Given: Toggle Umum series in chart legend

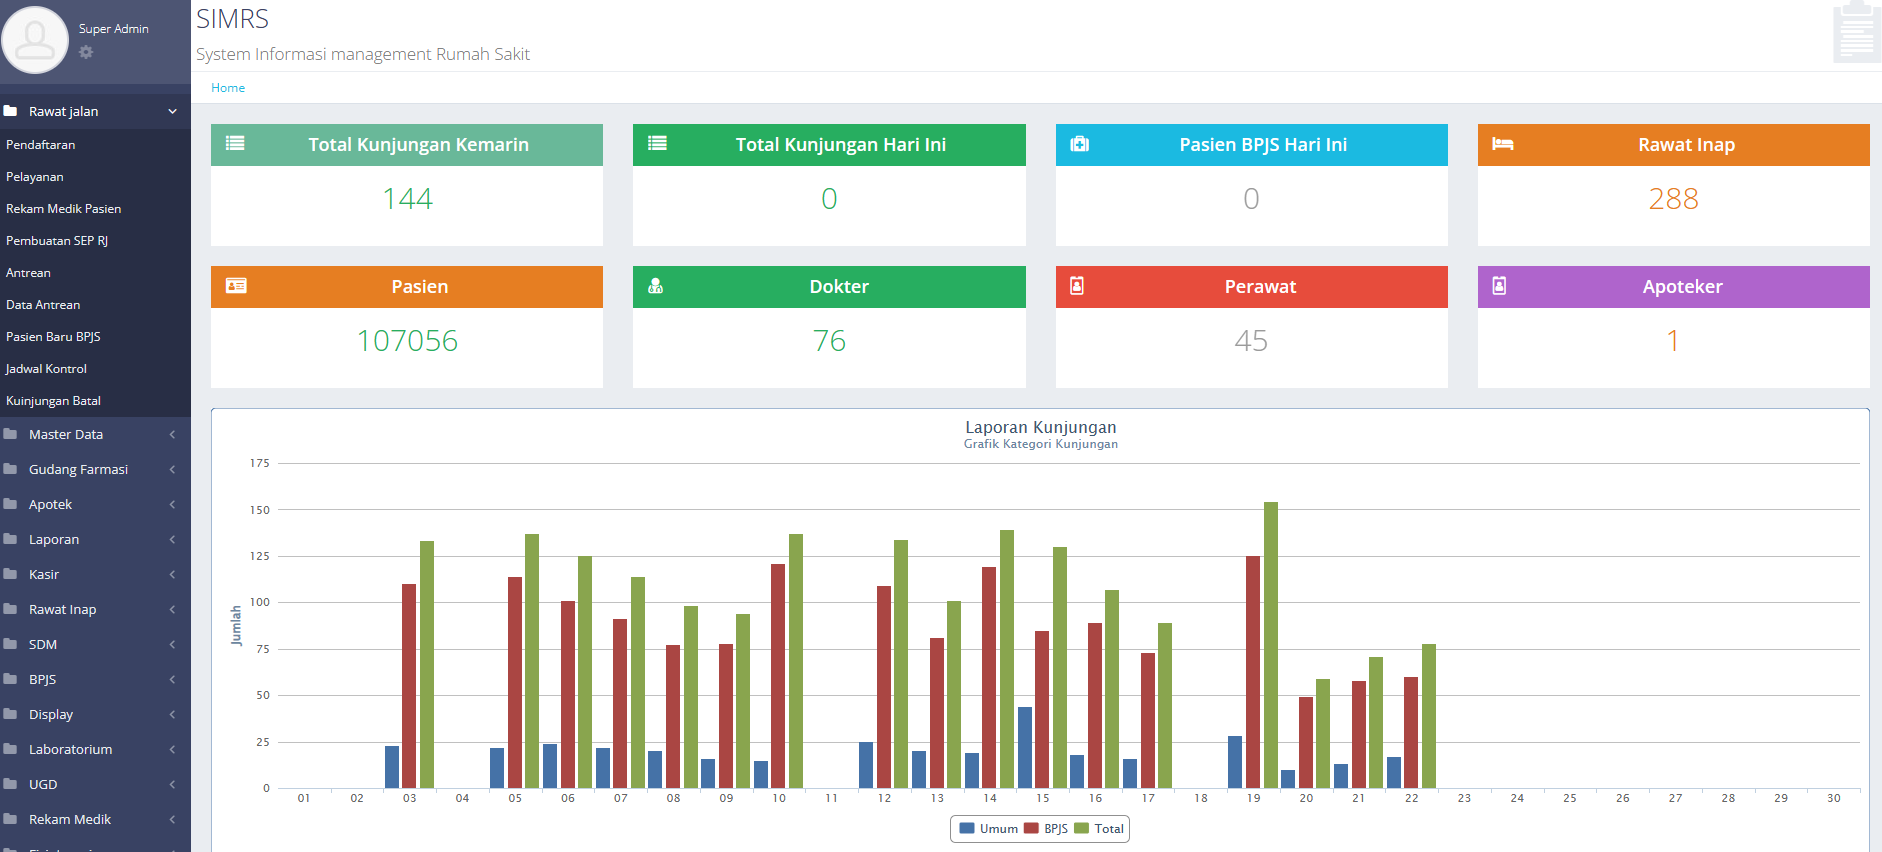Looking at the screenshot, I should (x=988, y=829).
